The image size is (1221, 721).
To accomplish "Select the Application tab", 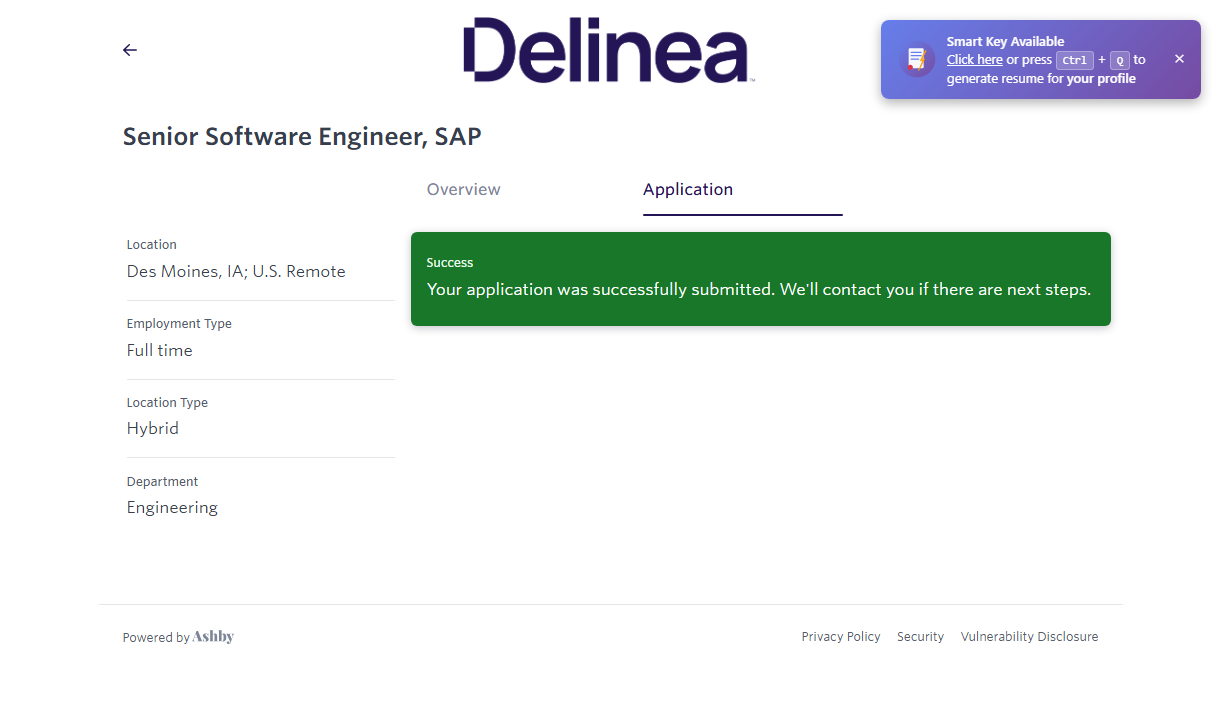I will [x=688, y=190].
